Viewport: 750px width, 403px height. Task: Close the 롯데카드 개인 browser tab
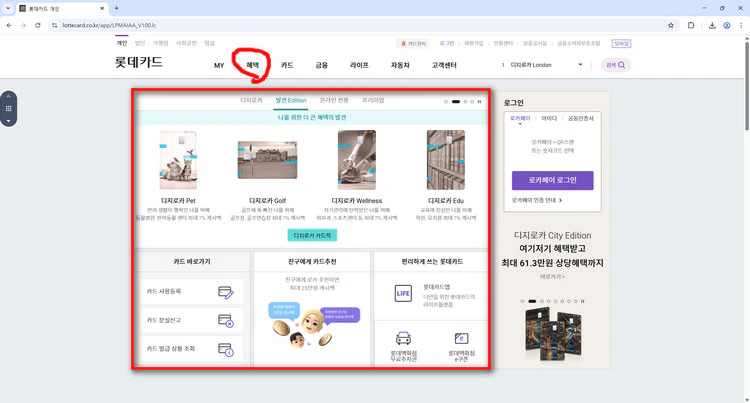[102, 9]
